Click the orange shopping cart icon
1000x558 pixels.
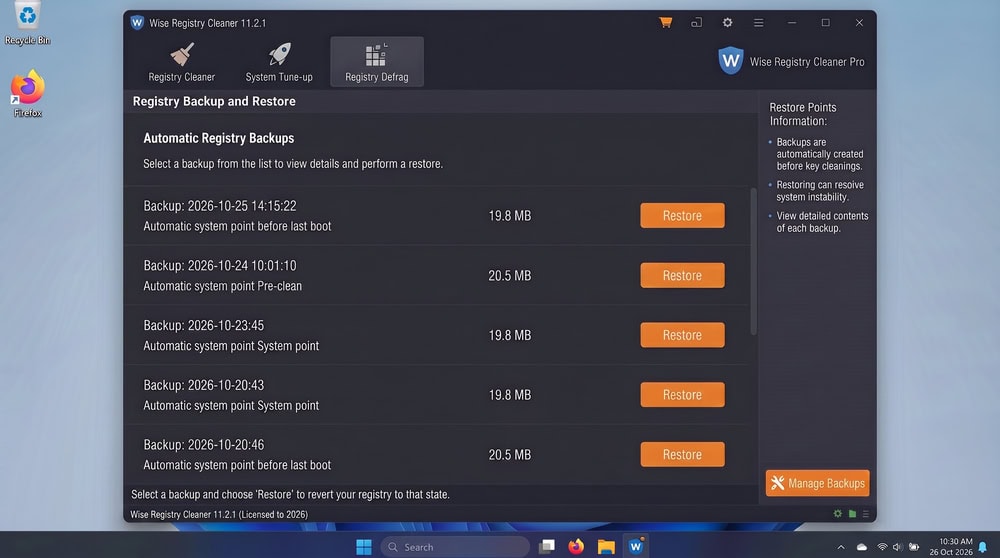tap(665, 22)
